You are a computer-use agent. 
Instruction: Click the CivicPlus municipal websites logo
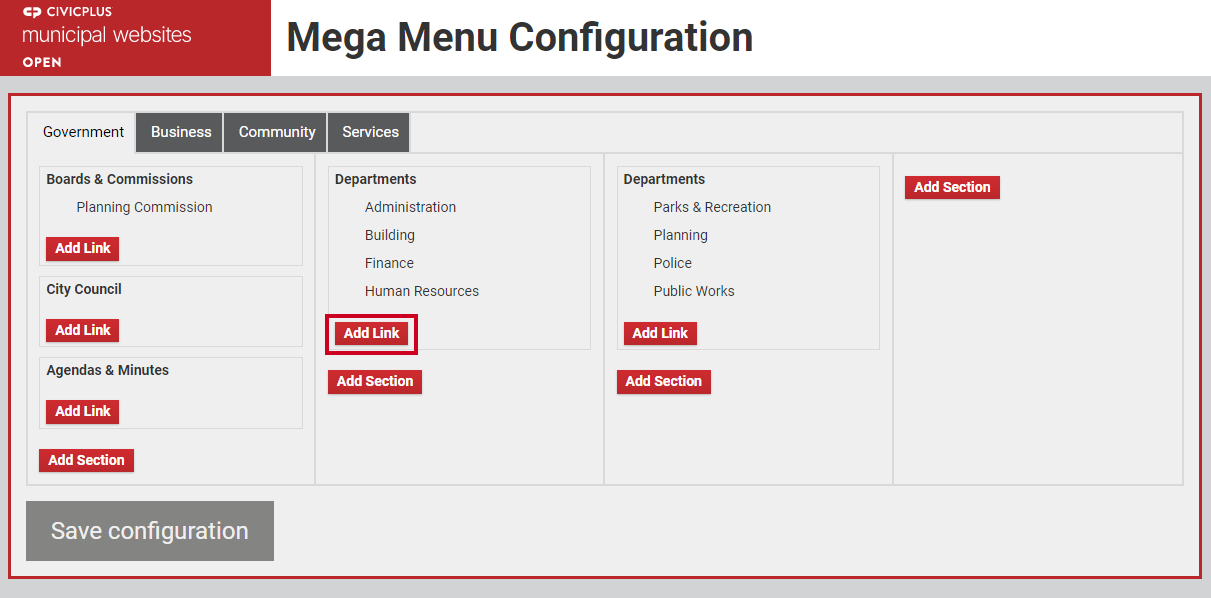(135, 38)
